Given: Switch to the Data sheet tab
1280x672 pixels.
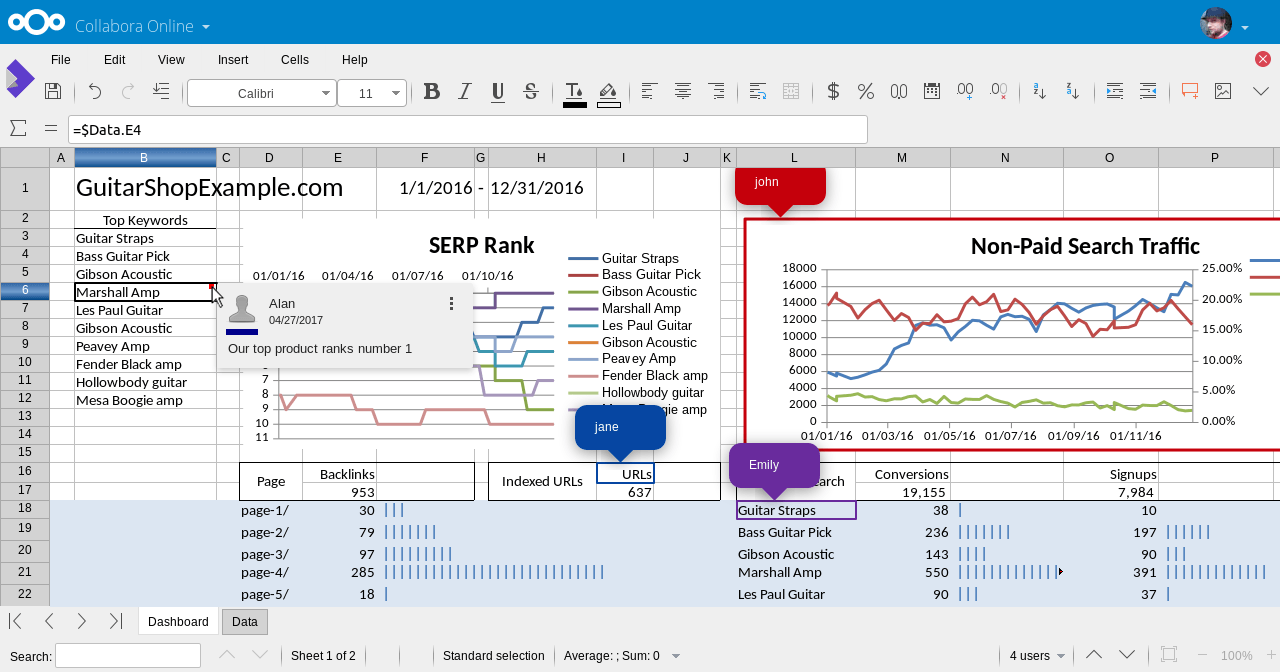Looking at the screenshot, I should (x=244, y=621).
